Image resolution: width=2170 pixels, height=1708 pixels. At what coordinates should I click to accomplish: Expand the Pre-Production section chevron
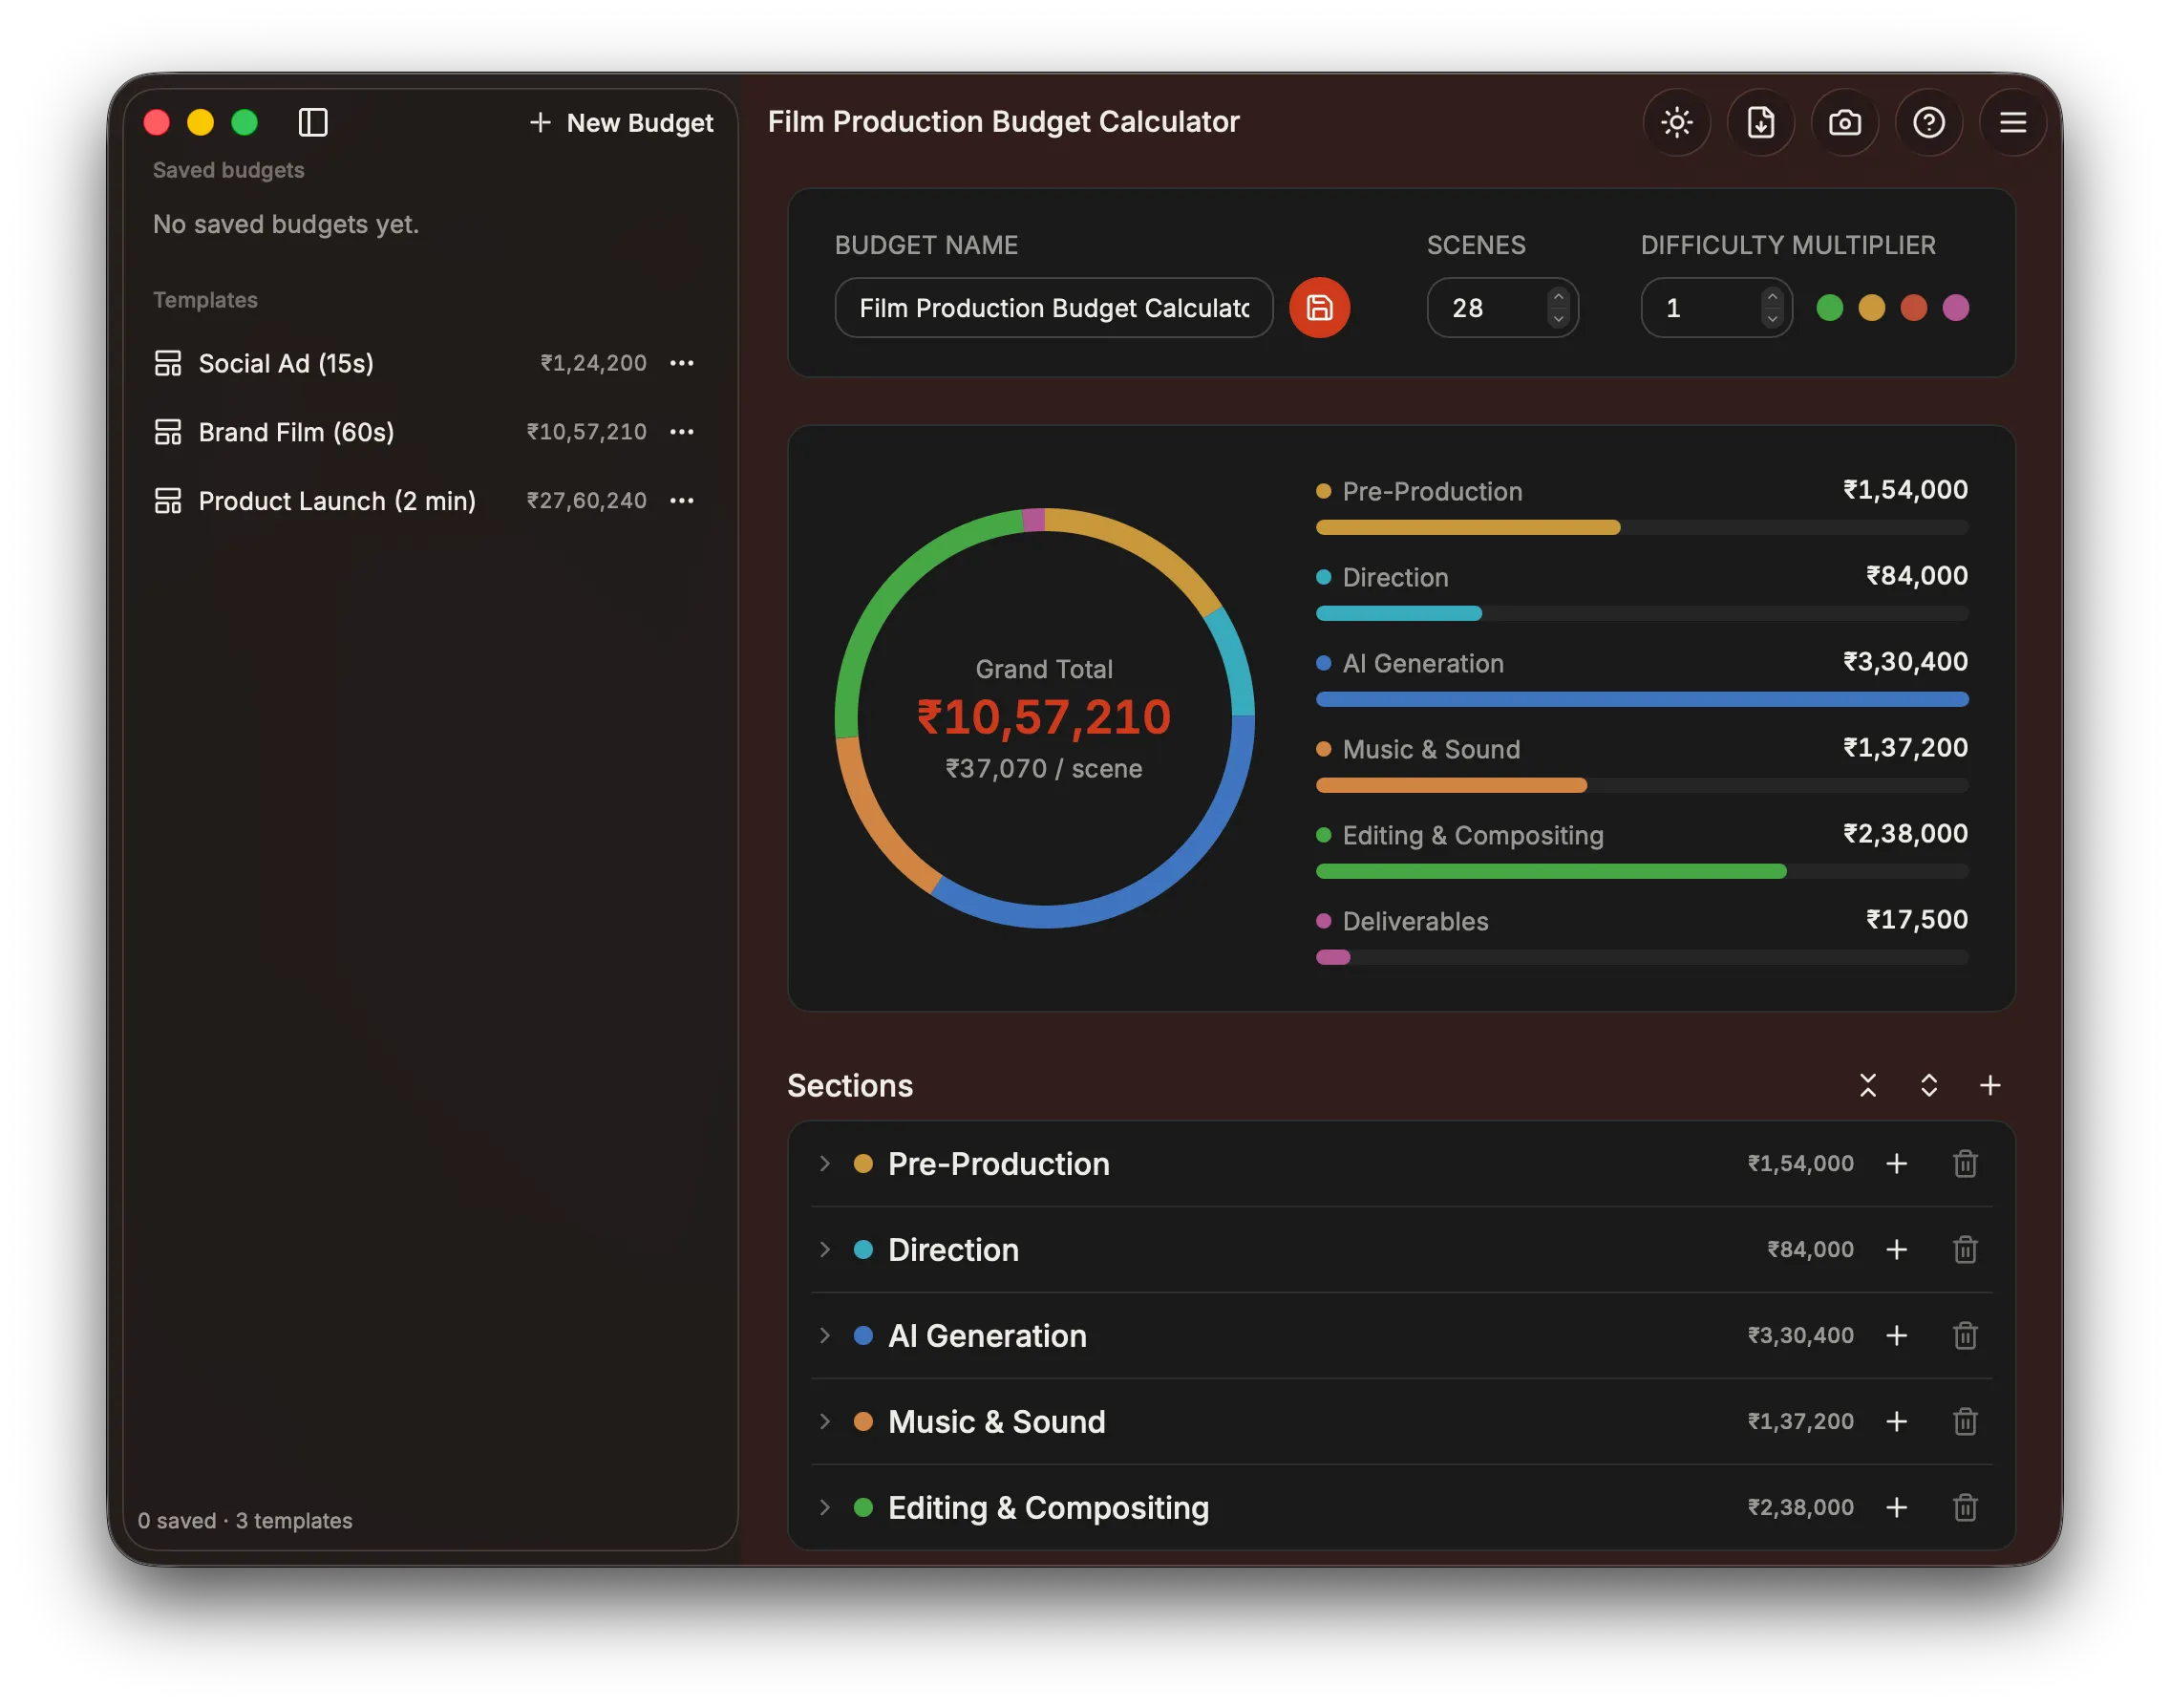pos(825,1164)
